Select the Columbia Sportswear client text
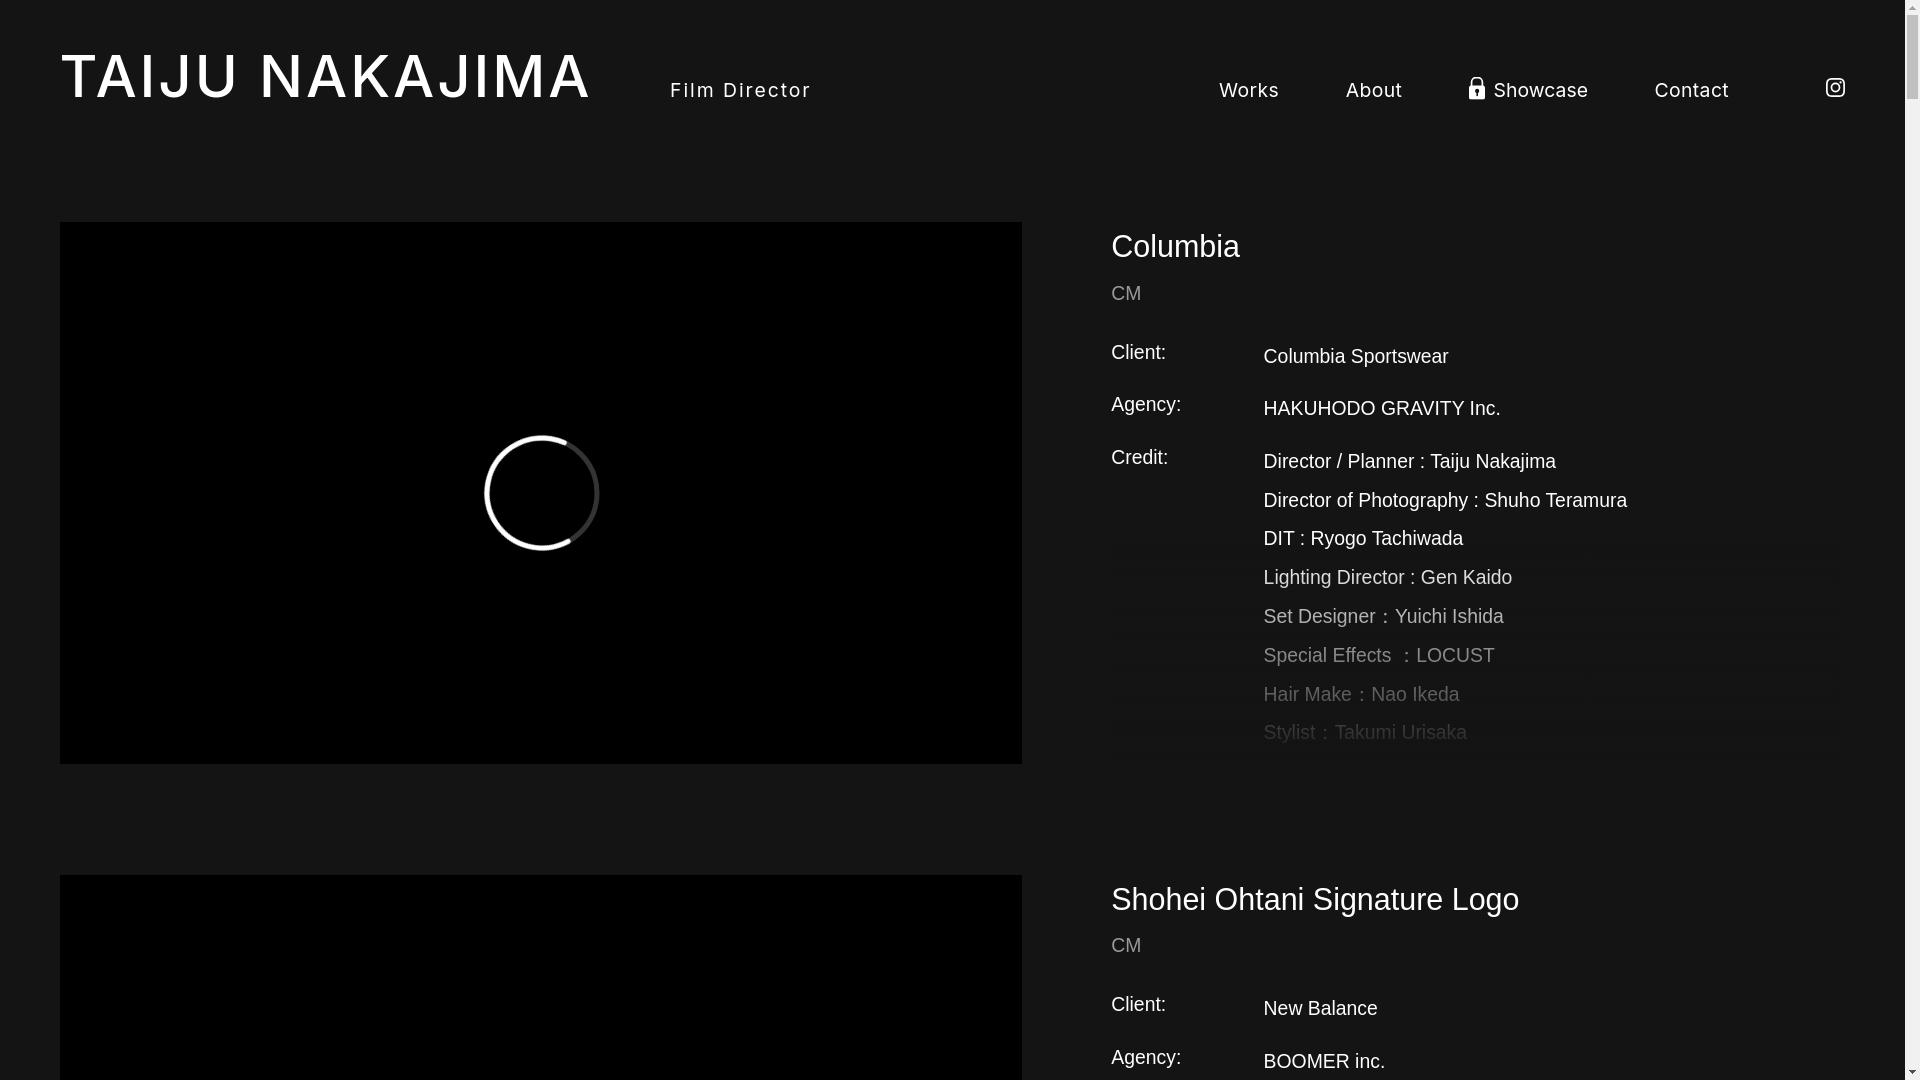The height and width of the screenshot is (1080, 1920). (x=1355, y=356)
